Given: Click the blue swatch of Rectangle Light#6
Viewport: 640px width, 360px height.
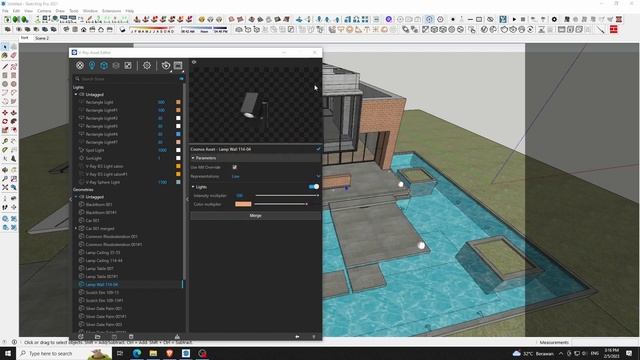Looking at the screenshot, I should click(x=178, y=134).
